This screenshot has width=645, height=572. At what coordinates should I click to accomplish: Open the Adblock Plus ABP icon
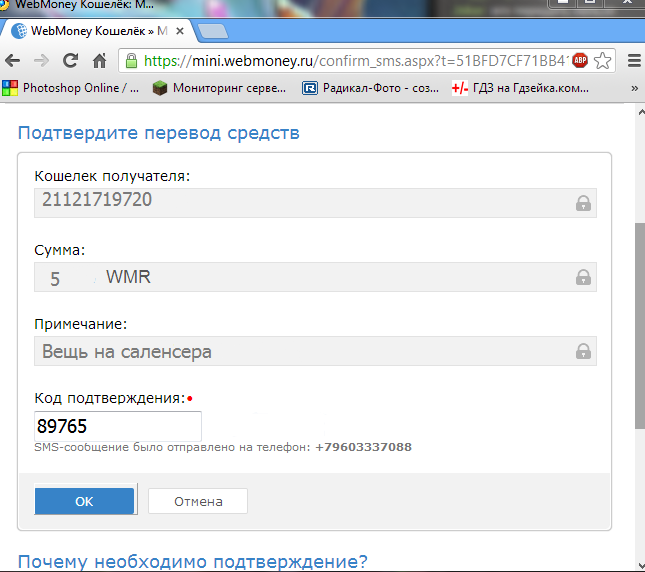pos(580,60)
